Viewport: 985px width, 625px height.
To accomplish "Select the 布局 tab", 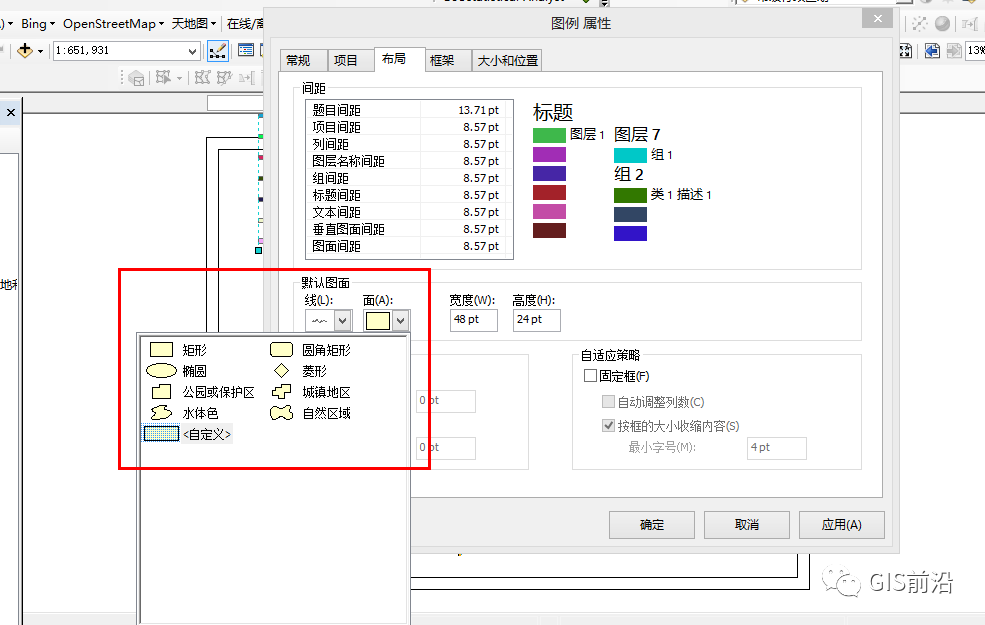I will 400,59.
